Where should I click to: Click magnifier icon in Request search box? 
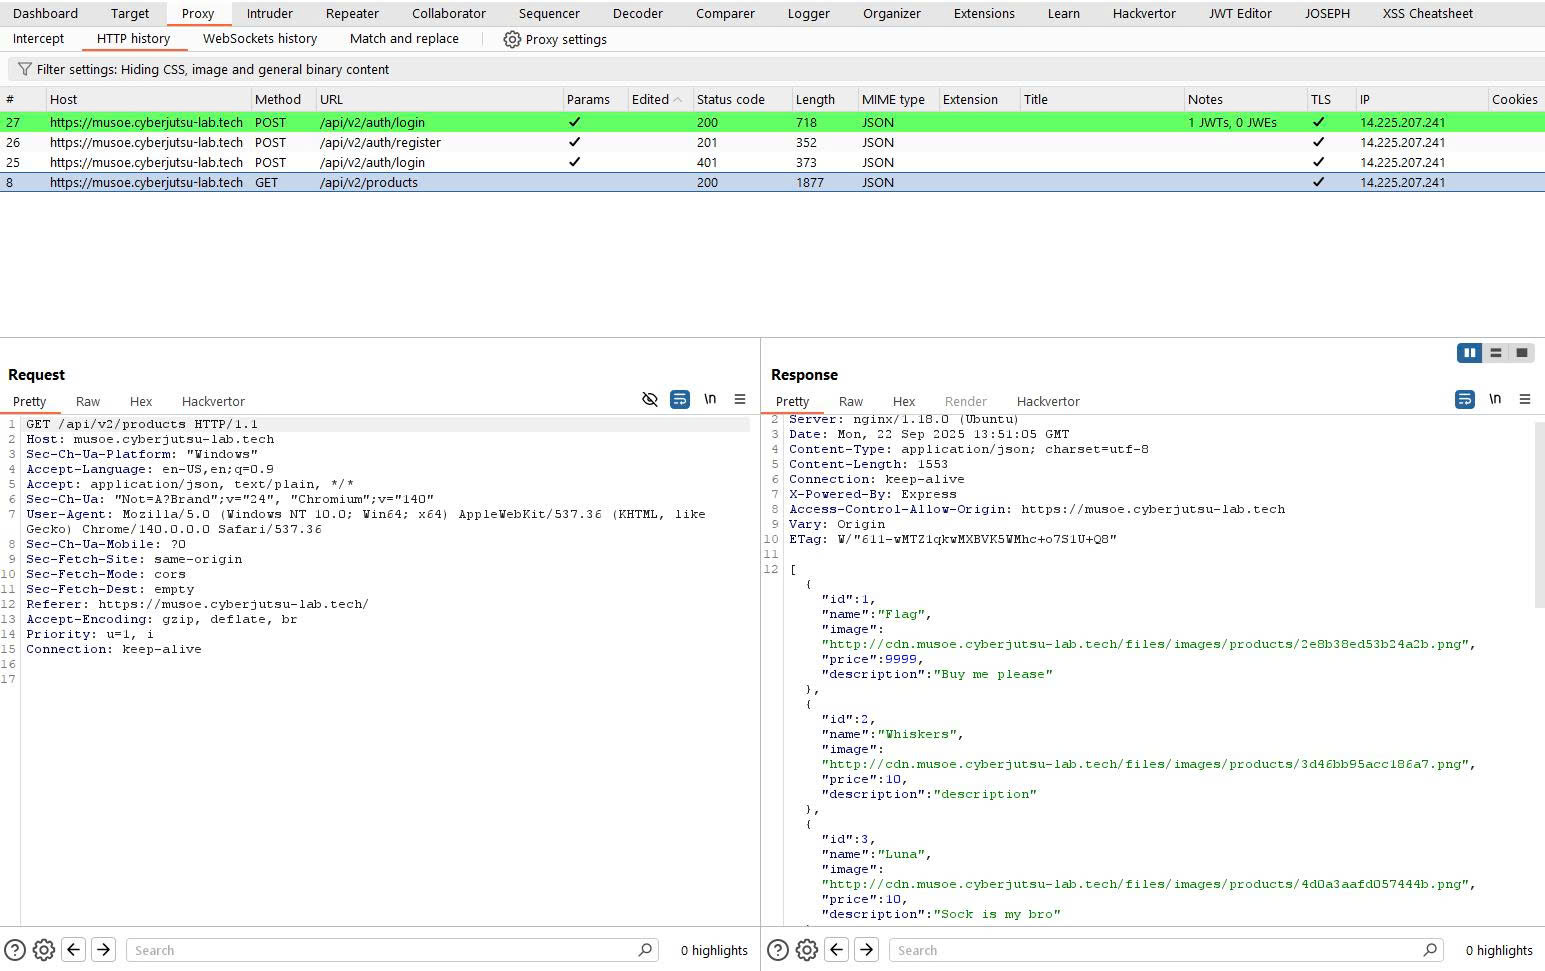[x=645, y=950]
